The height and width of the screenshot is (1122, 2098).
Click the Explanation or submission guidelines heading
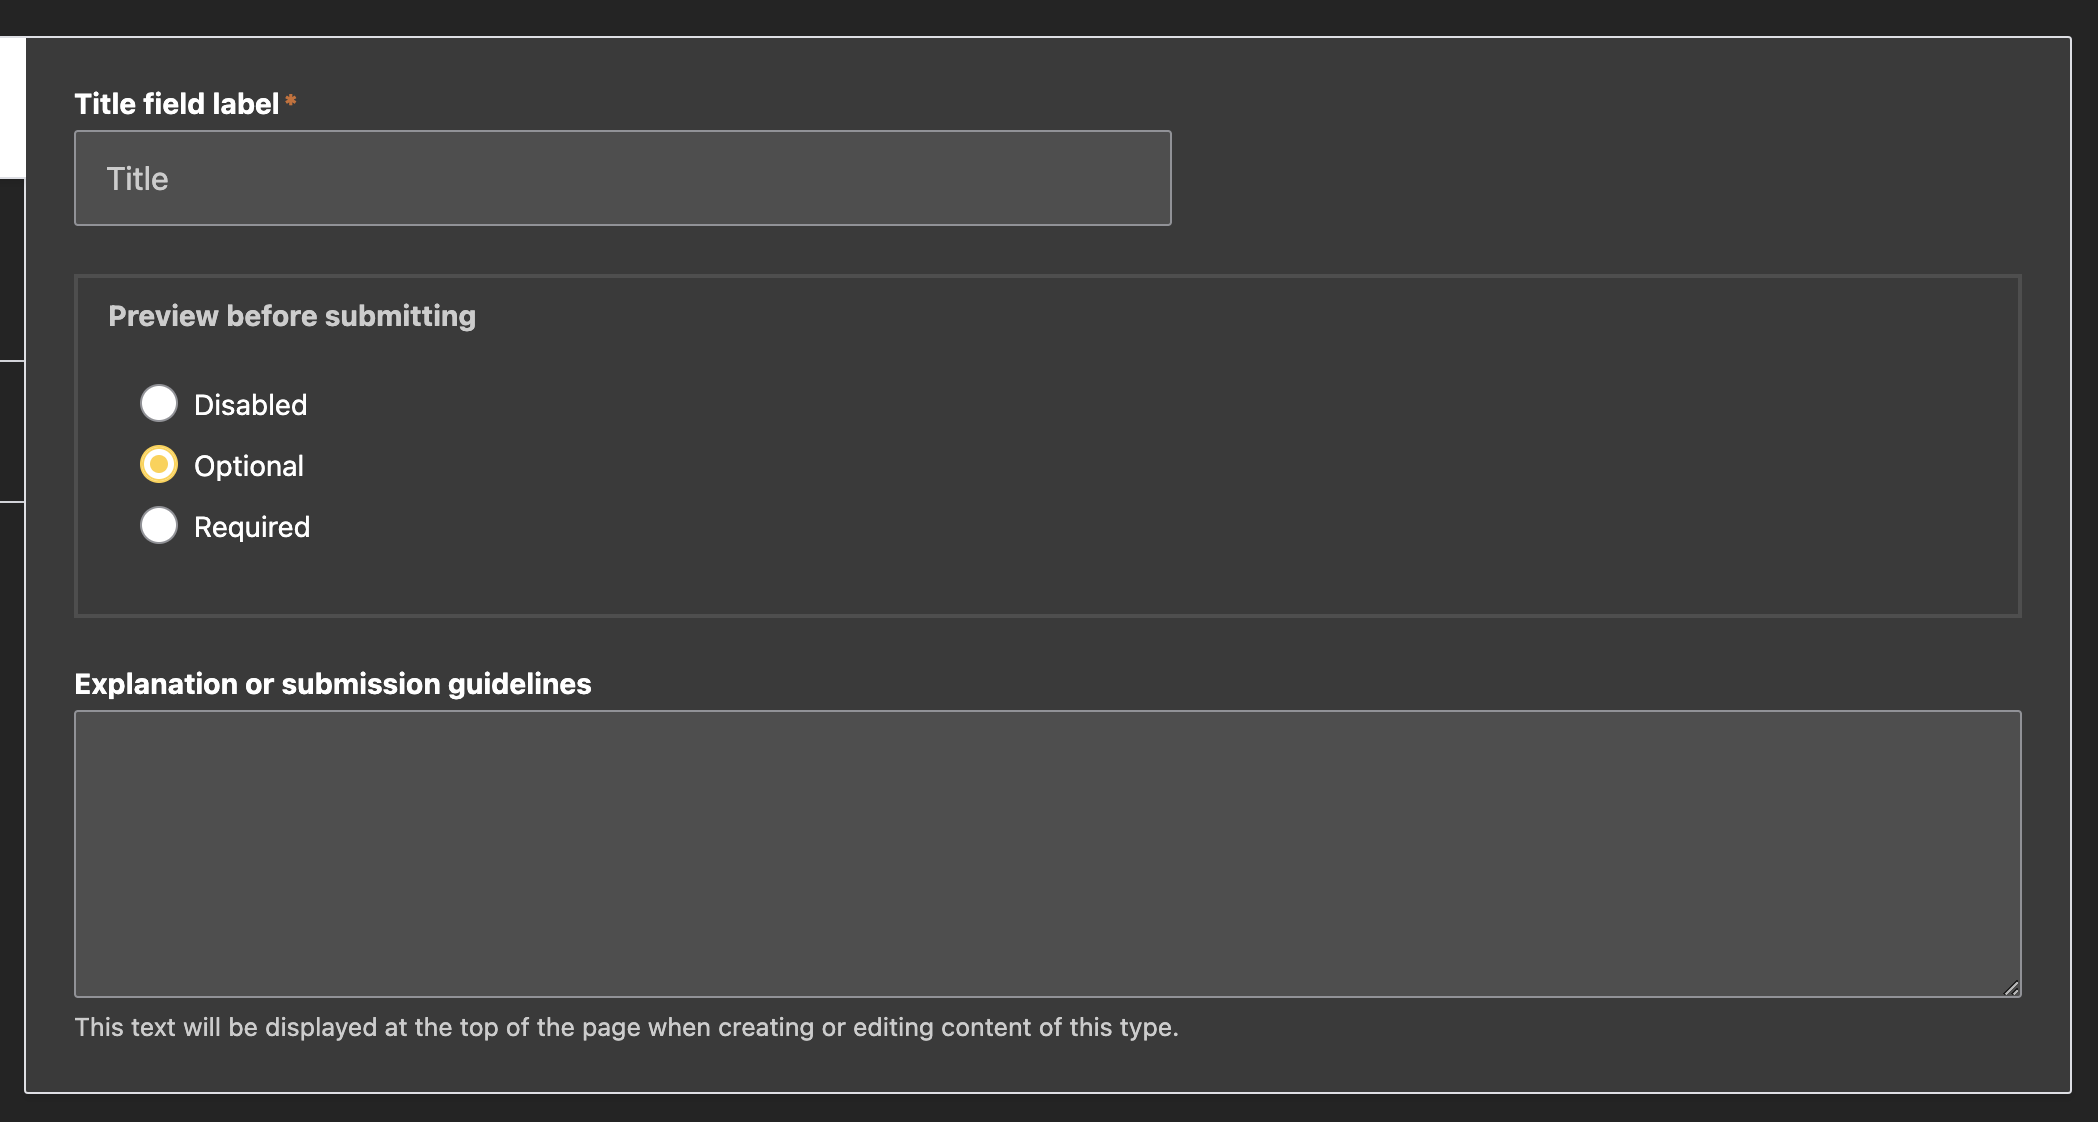tap(332, 683)
